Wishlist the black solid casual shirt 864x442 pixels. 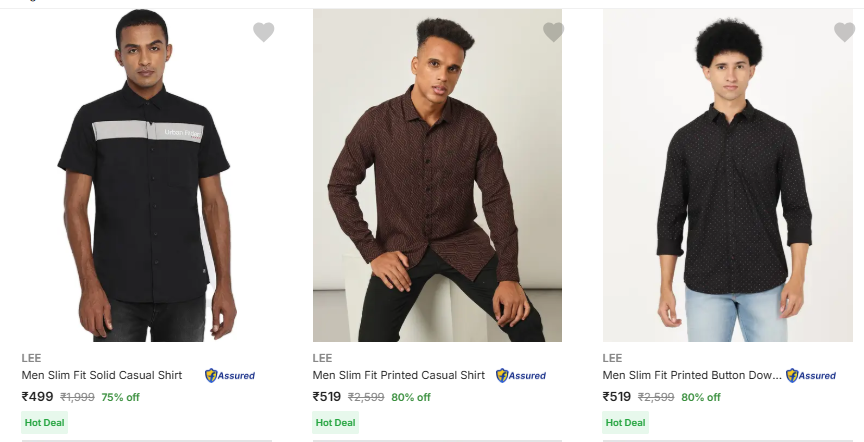tap(263, 32)
